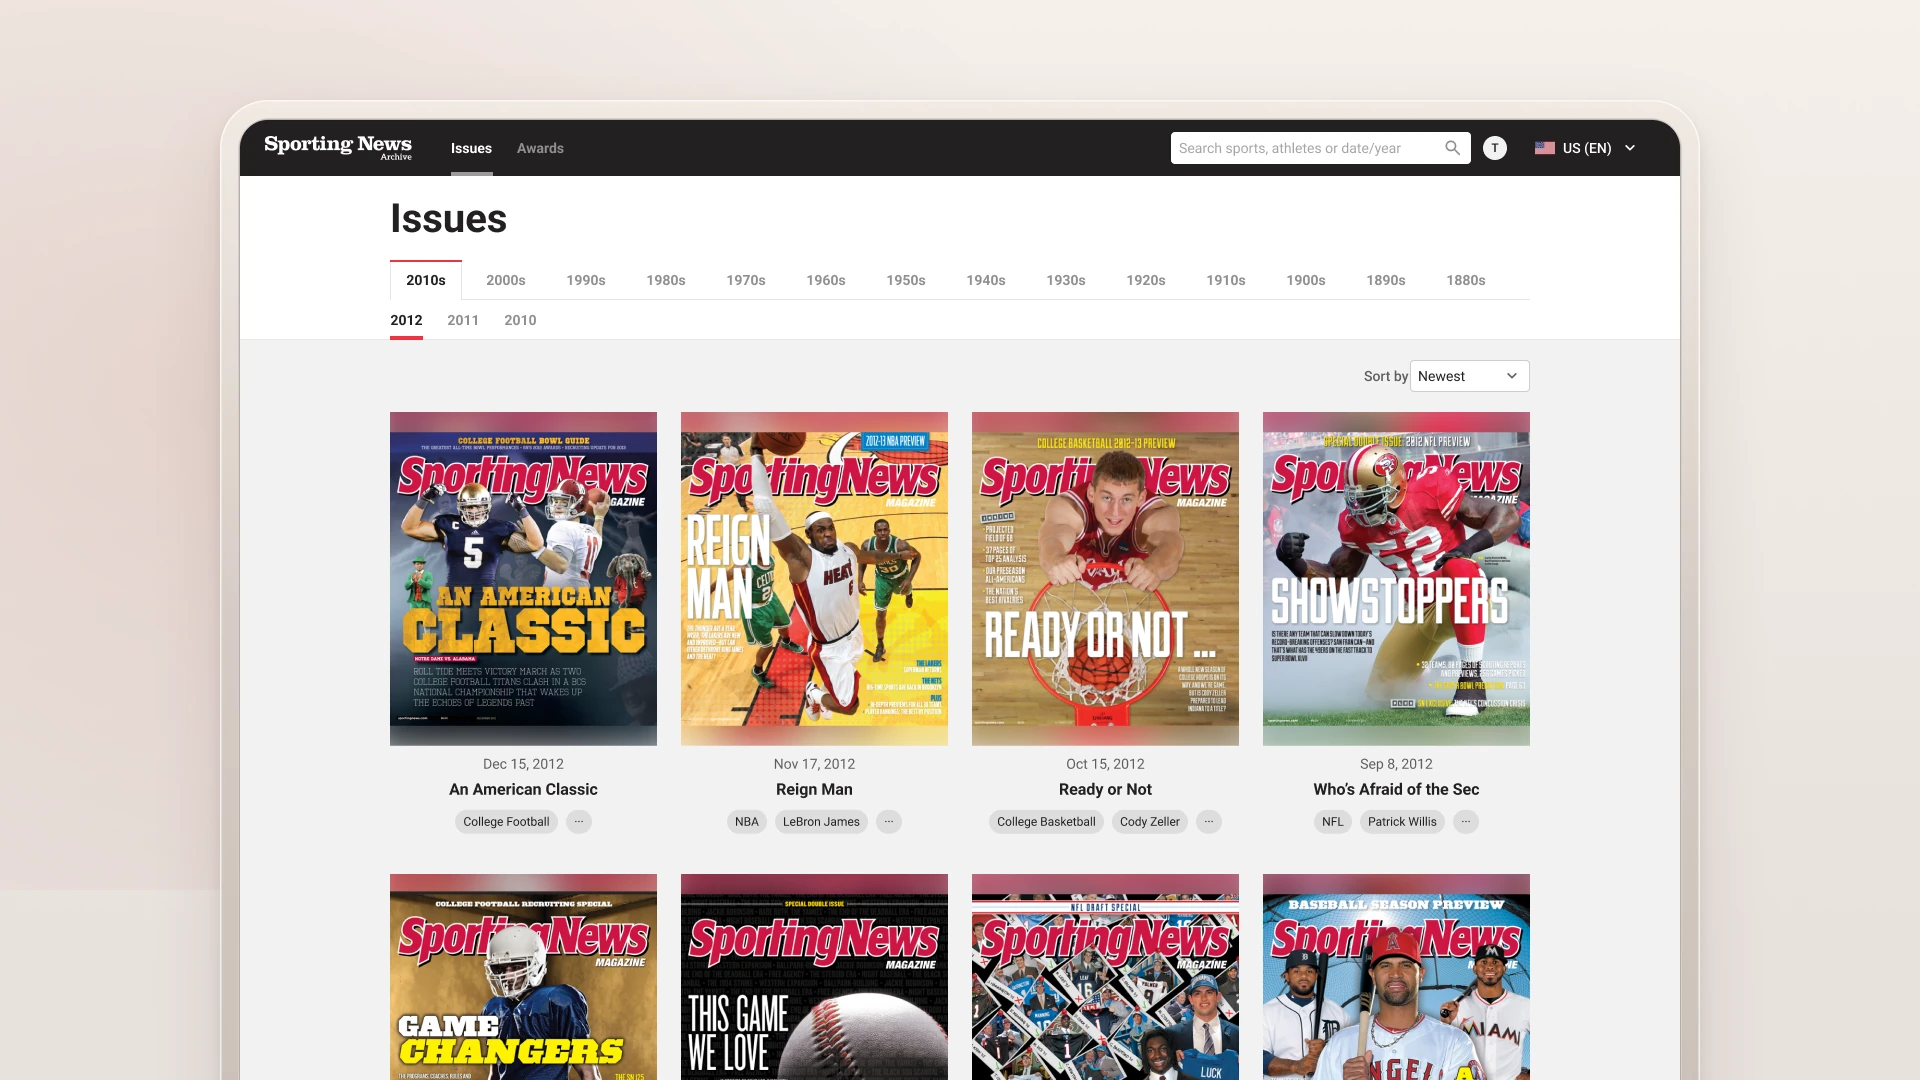Select the 1910s decade tab

tap(1226, 280)
